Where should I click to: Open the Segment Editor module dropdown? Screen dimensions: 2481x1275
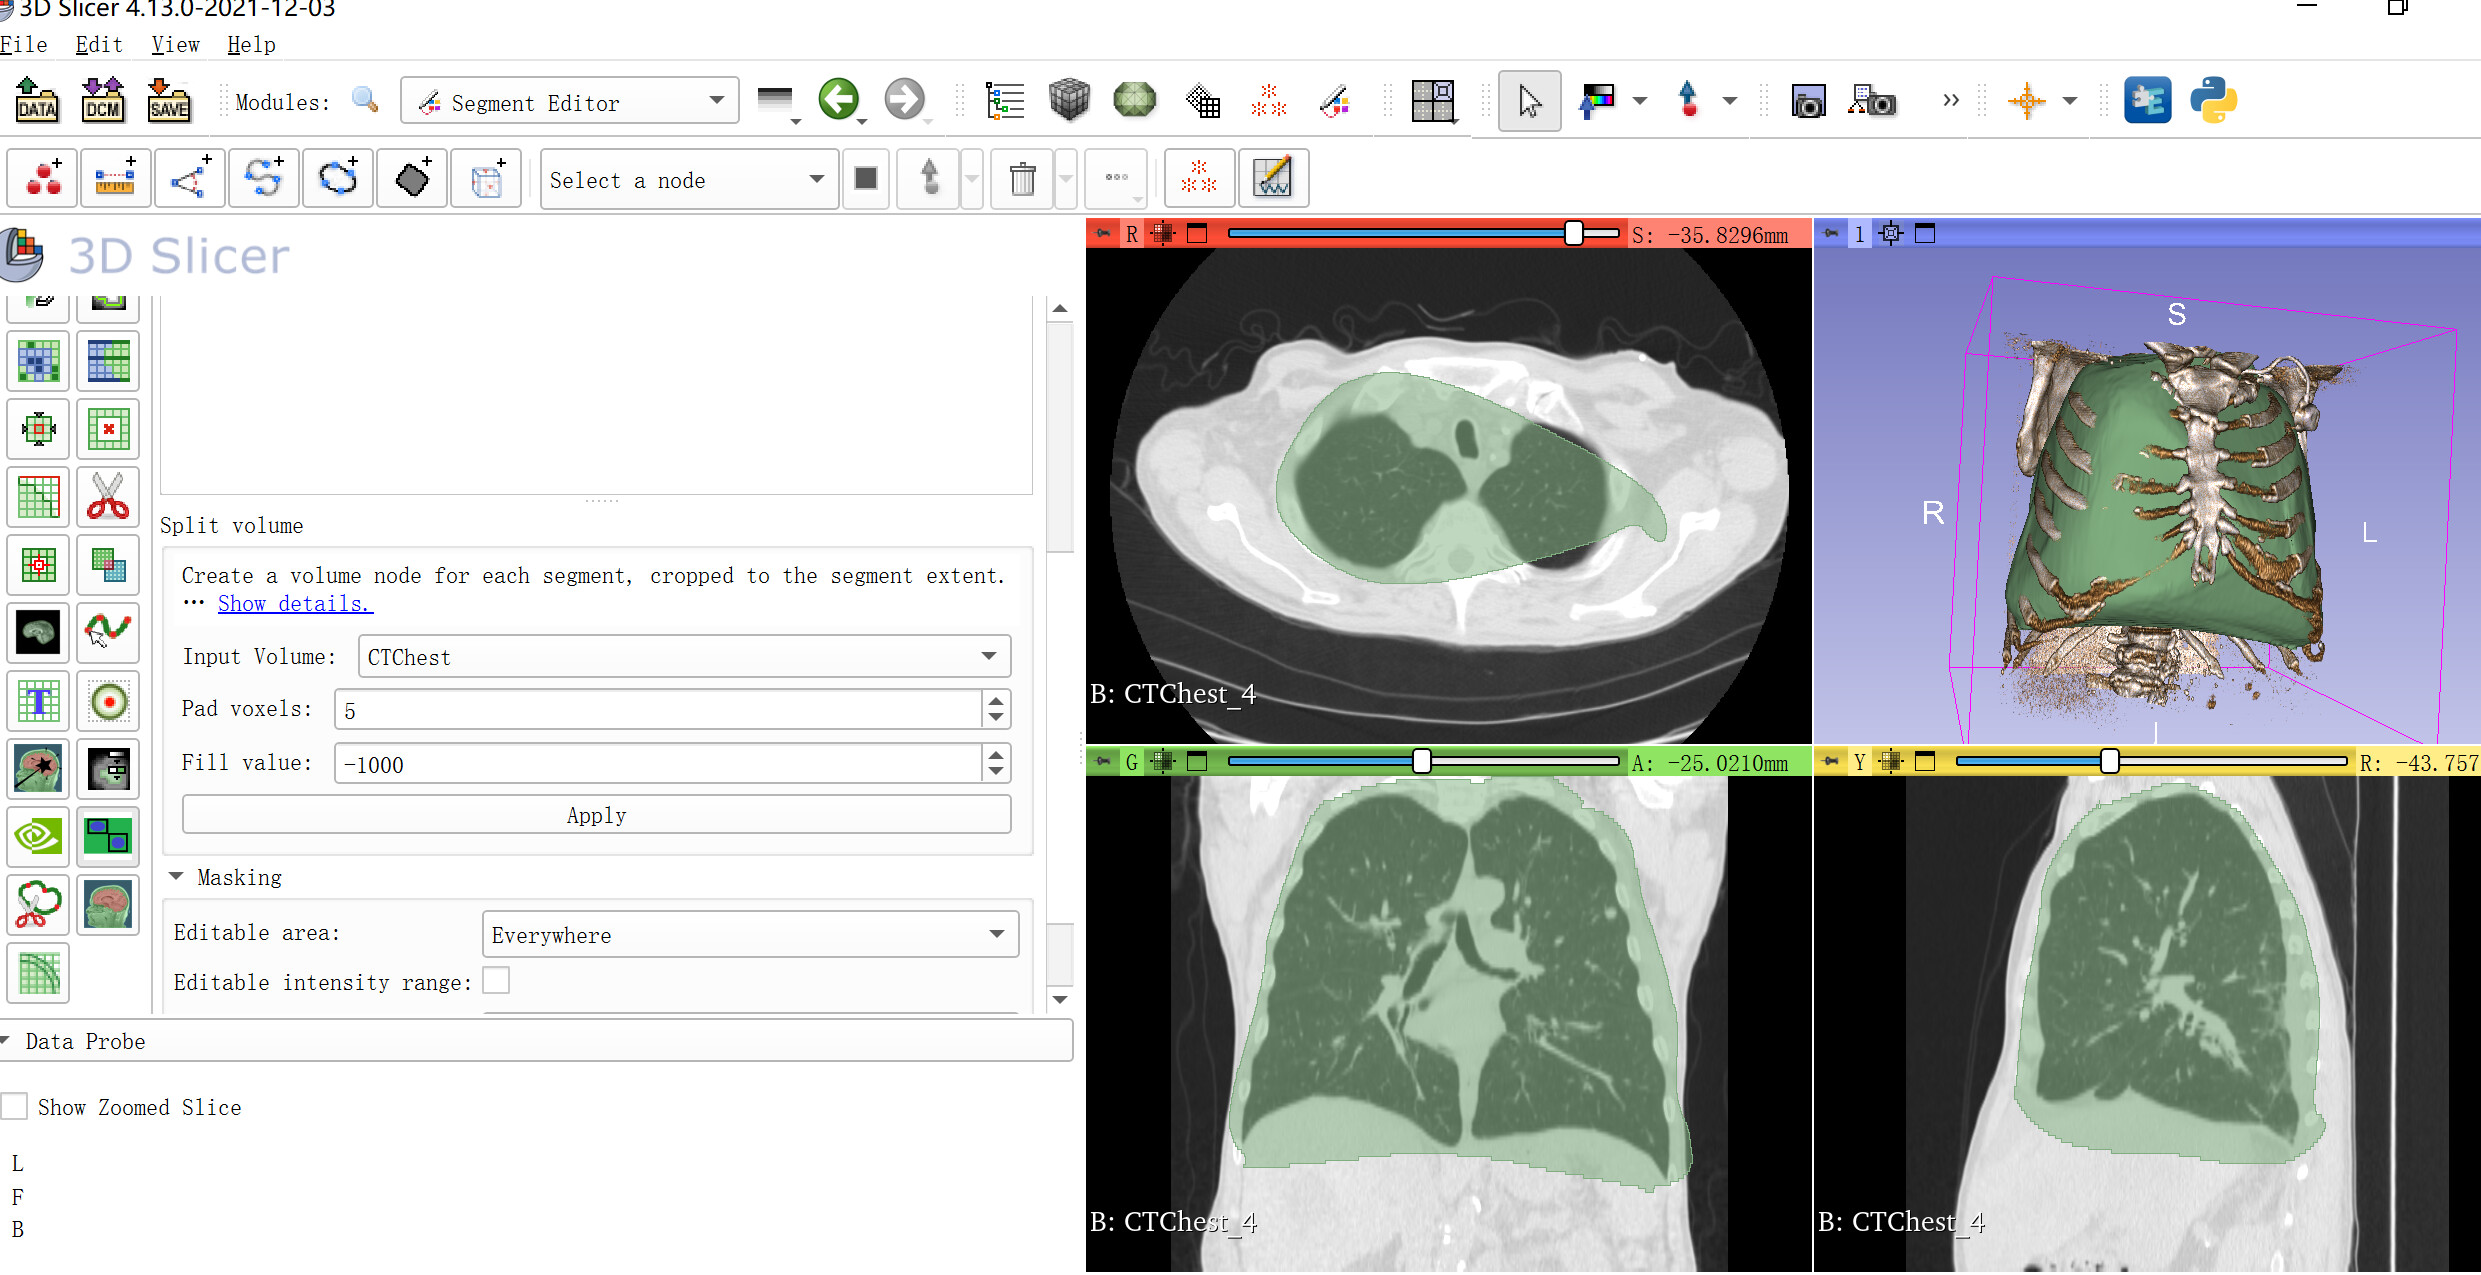click(570, 102)
